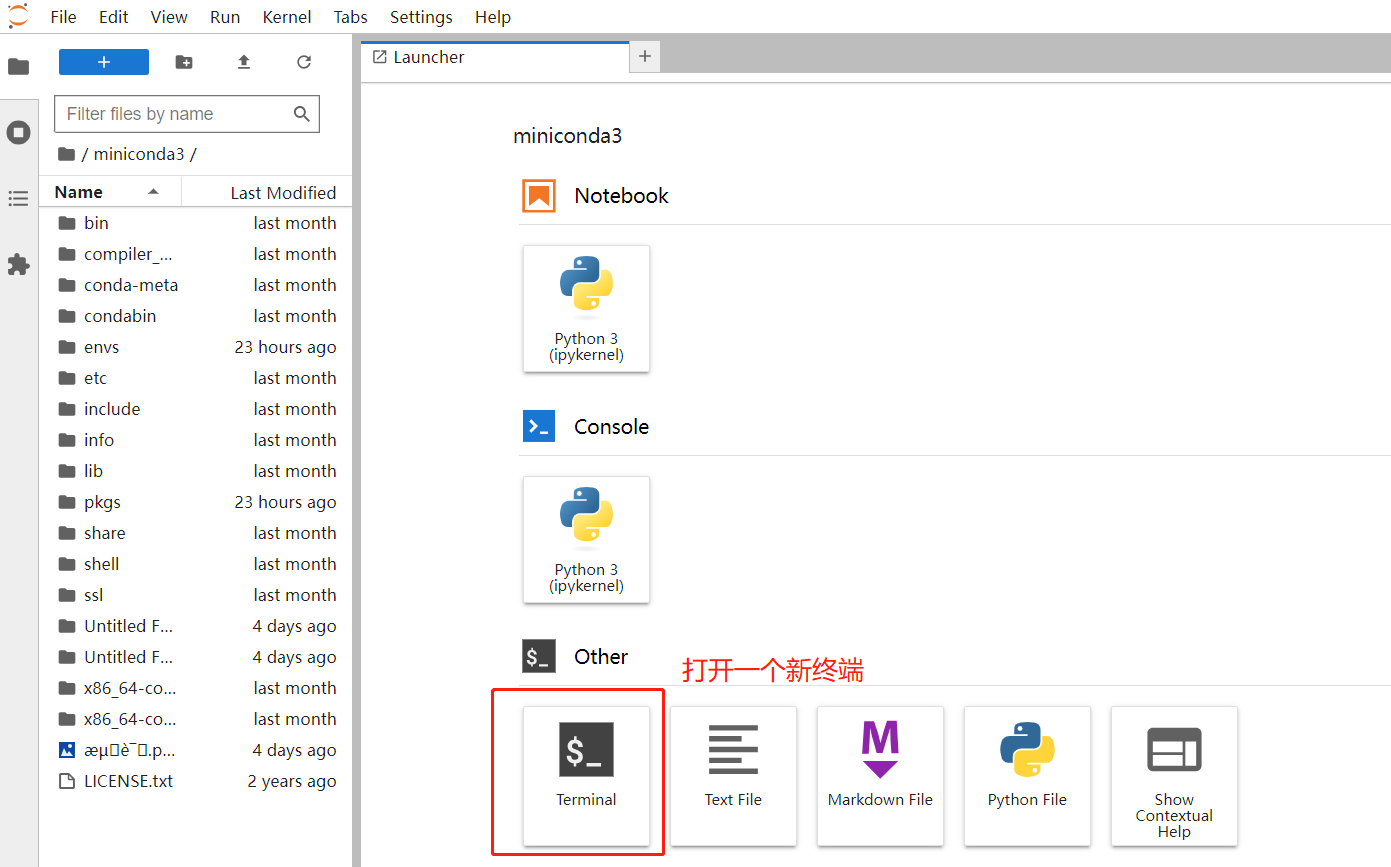
Task: Select the info folder
Action: click(x=196, y=440)
